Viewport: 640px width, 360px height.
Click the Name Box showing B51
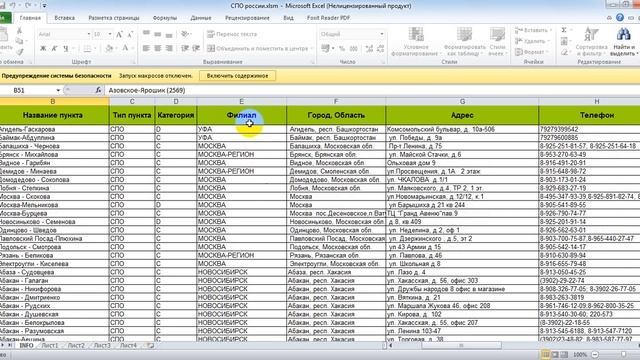click(x=28, y=90)
